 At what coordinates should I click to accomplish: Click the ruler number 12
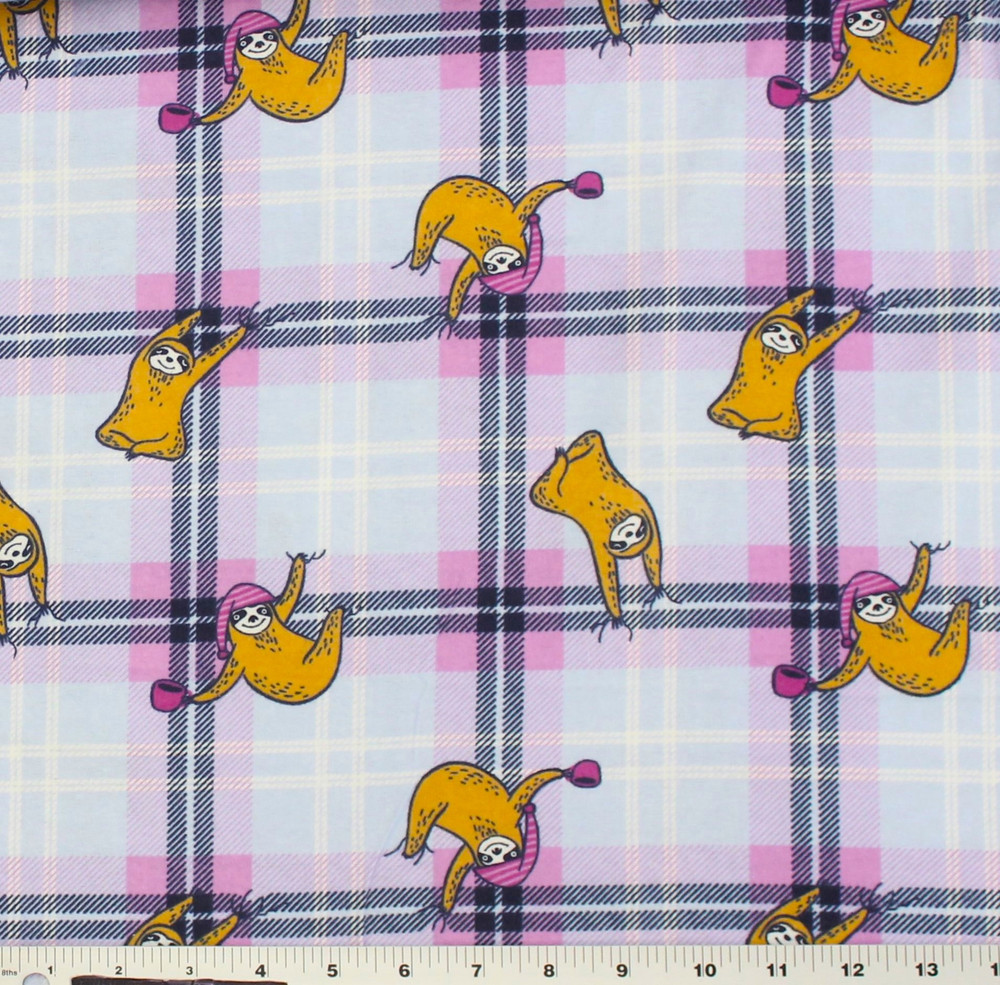(852, 971)
